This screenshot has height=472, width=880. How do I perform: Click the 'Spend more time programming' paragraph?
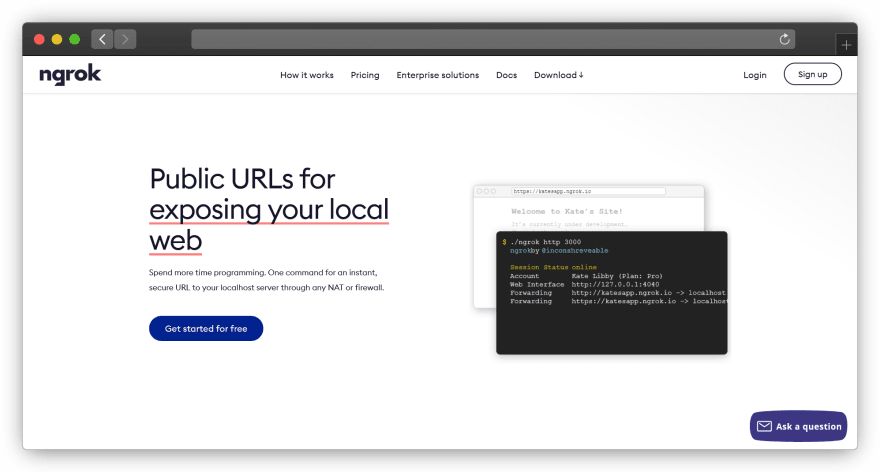[267, 279]
